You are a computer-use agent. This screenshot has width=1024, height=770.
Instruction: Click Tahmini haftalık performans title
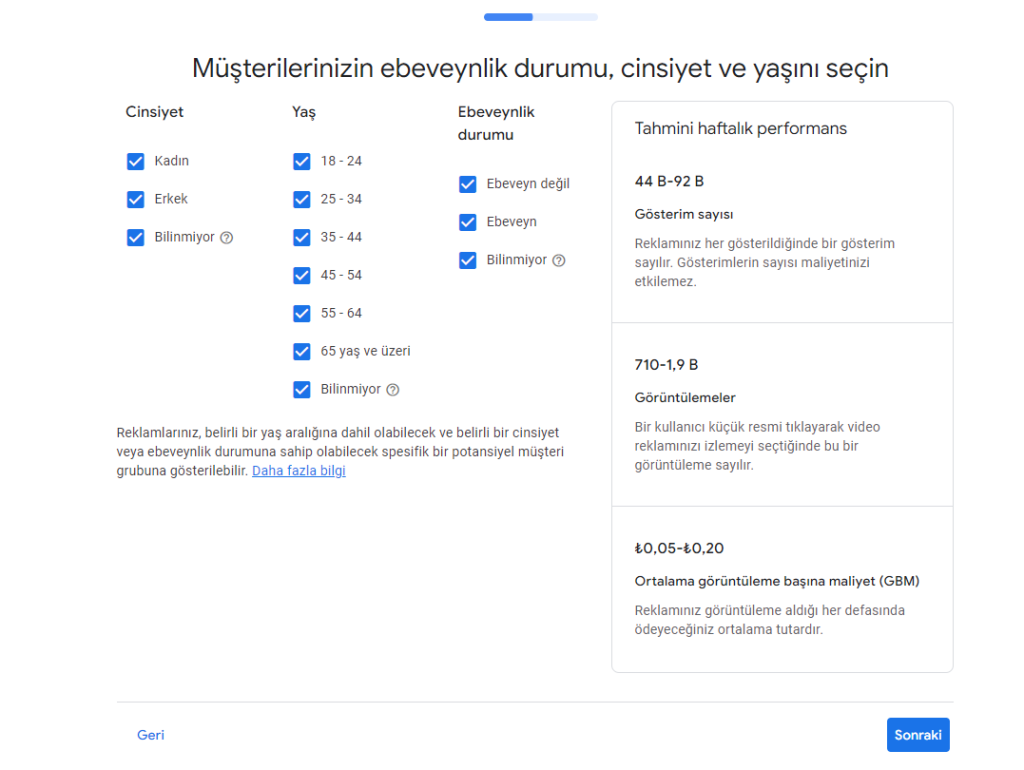point(741,129)
